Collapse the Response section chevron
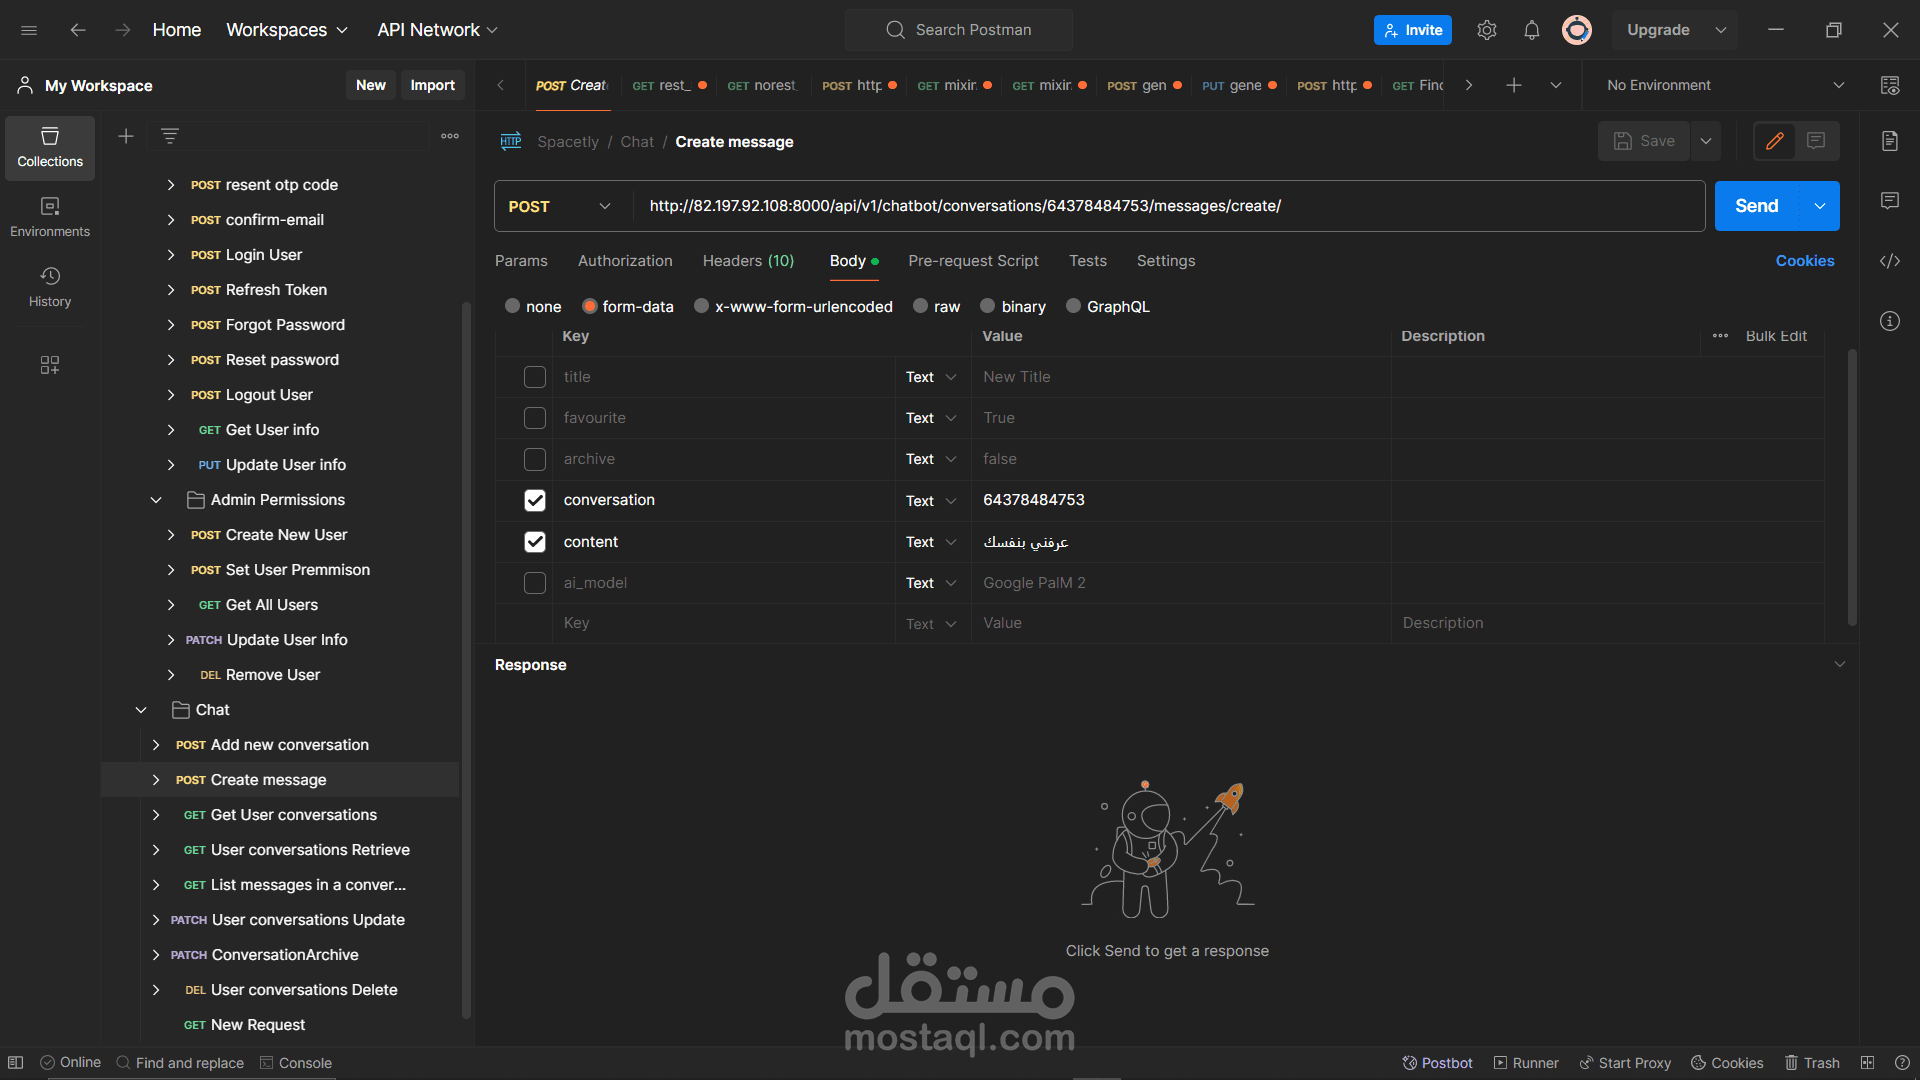This screenshot has height=1080, width=1920. [x=1840, y=665]
